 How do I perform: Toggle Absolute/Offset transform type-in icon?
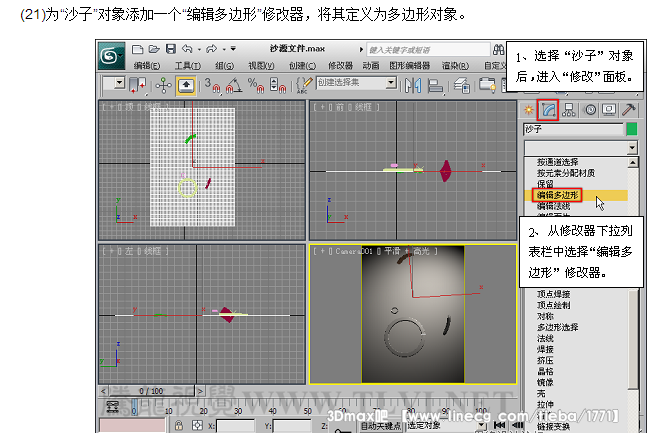(x=197, y=426)
